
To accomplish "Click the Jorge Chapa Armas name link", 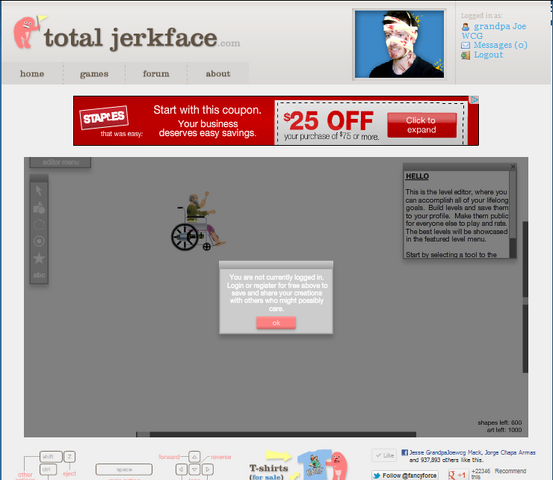I will (x=510, y=452).
